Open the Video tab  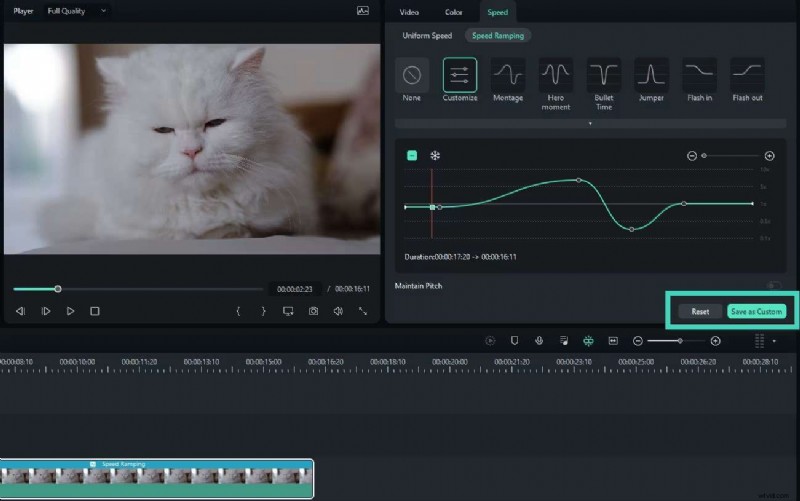click(409, 12)
